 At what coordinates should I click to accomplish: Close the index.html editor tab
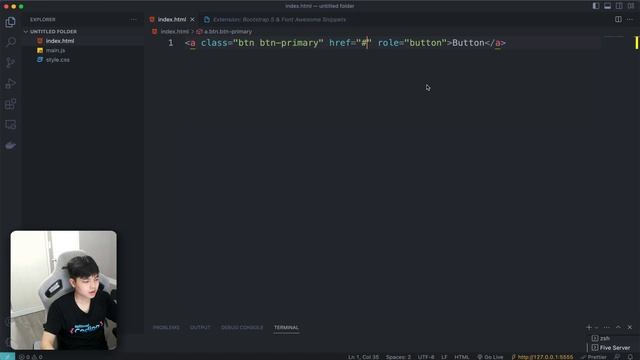[192, 20]
